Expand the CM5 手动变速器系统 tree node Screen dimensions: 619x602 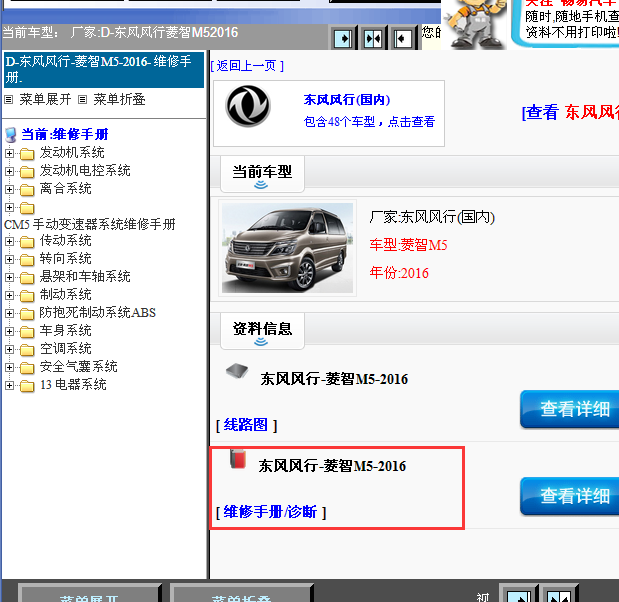[x=9, y=208]
